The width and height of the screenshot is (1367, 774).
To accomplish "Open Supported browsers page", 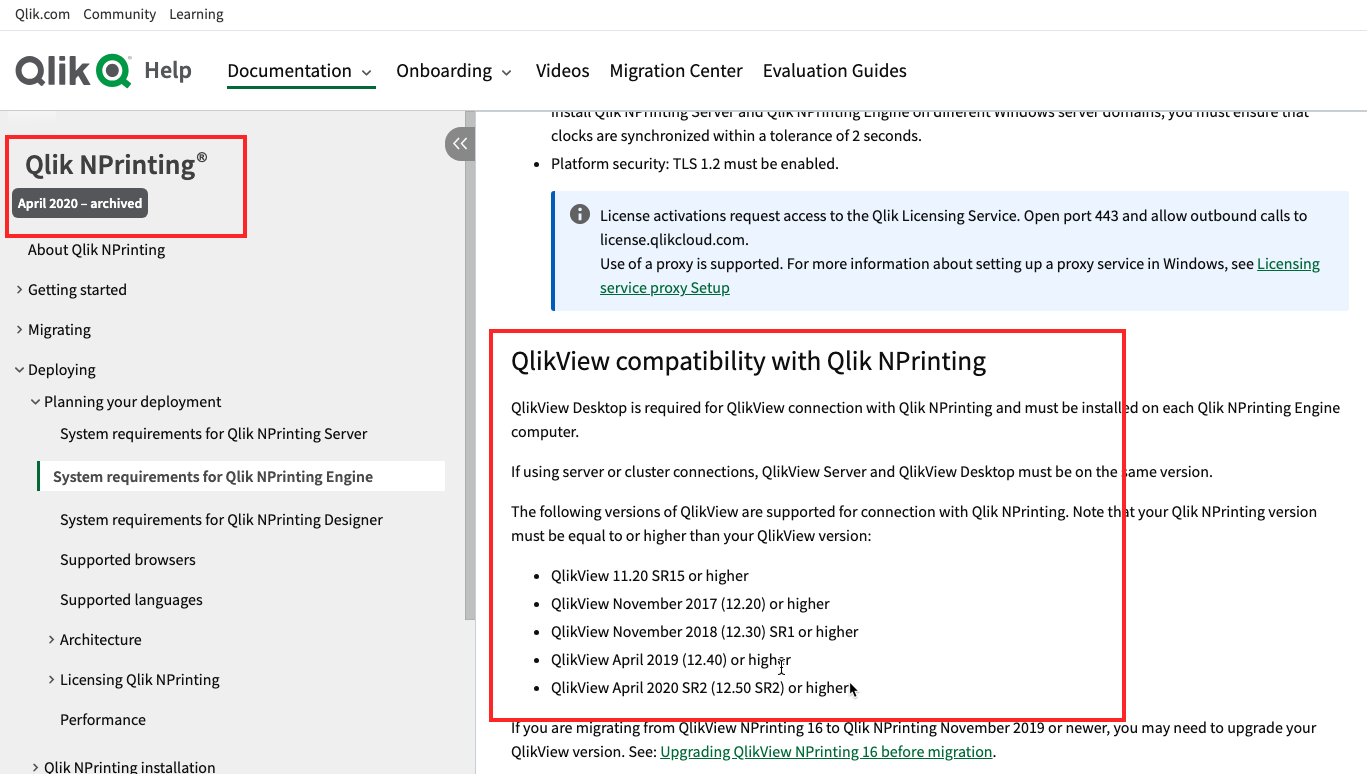I will (x=128, y=560).
